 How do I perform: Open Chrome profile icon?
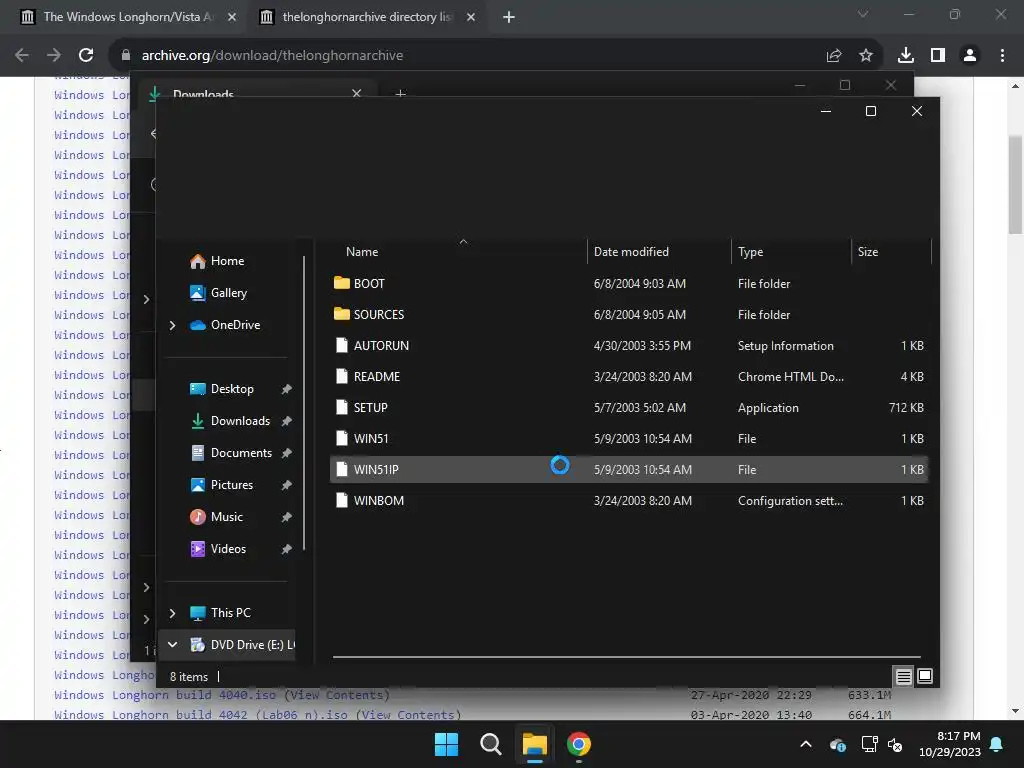970,56
